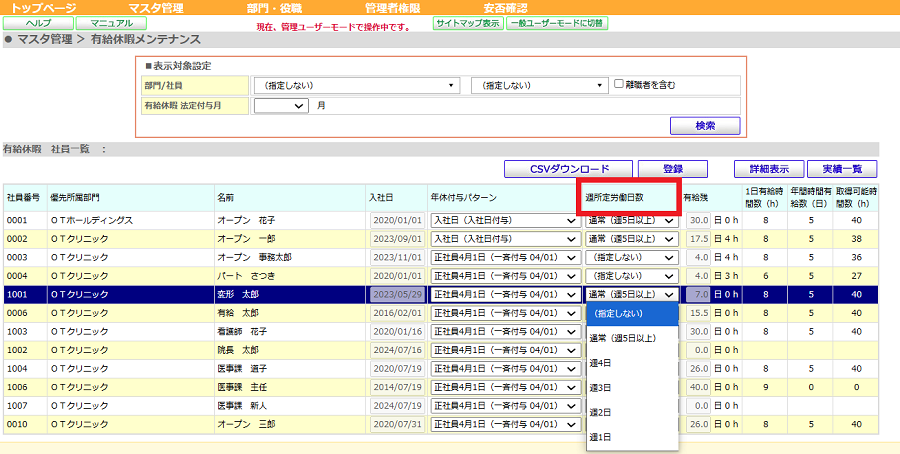Click the 有給残 field showing 40.0

(699, 387)
